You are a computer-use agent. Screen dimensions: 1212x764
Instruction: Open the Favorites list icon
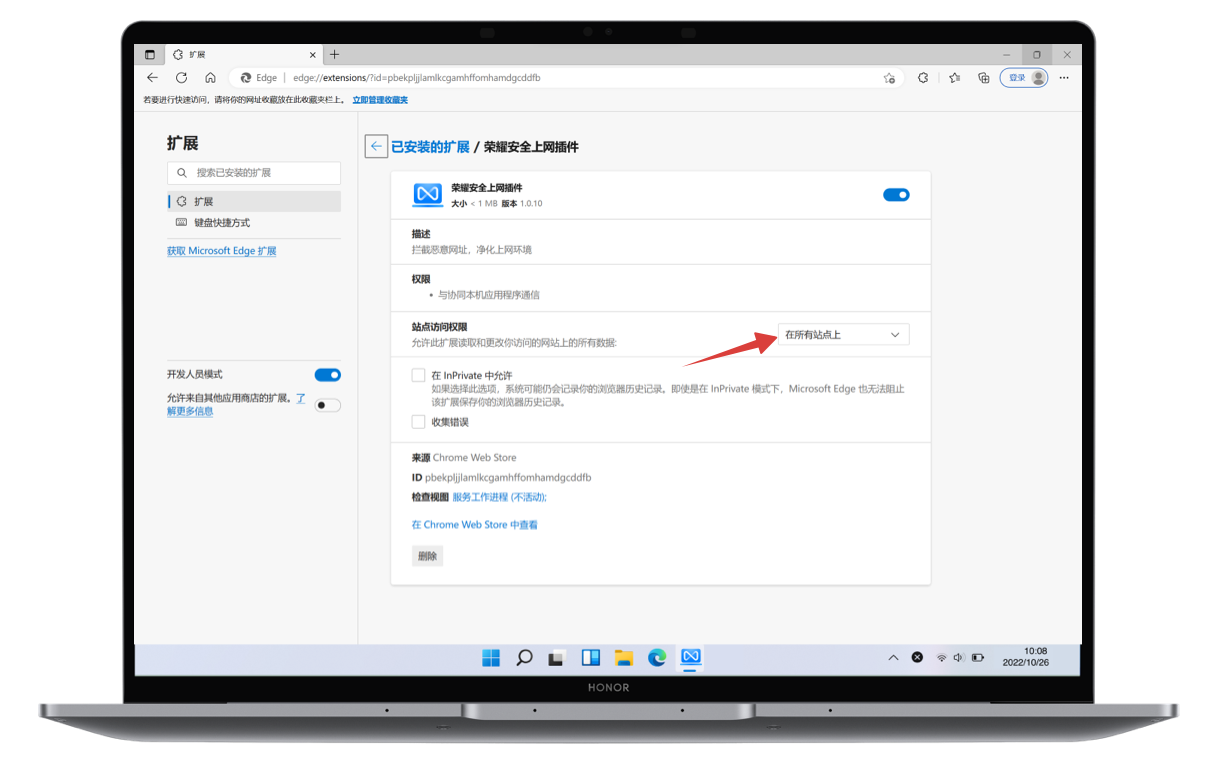pos(954,78)
